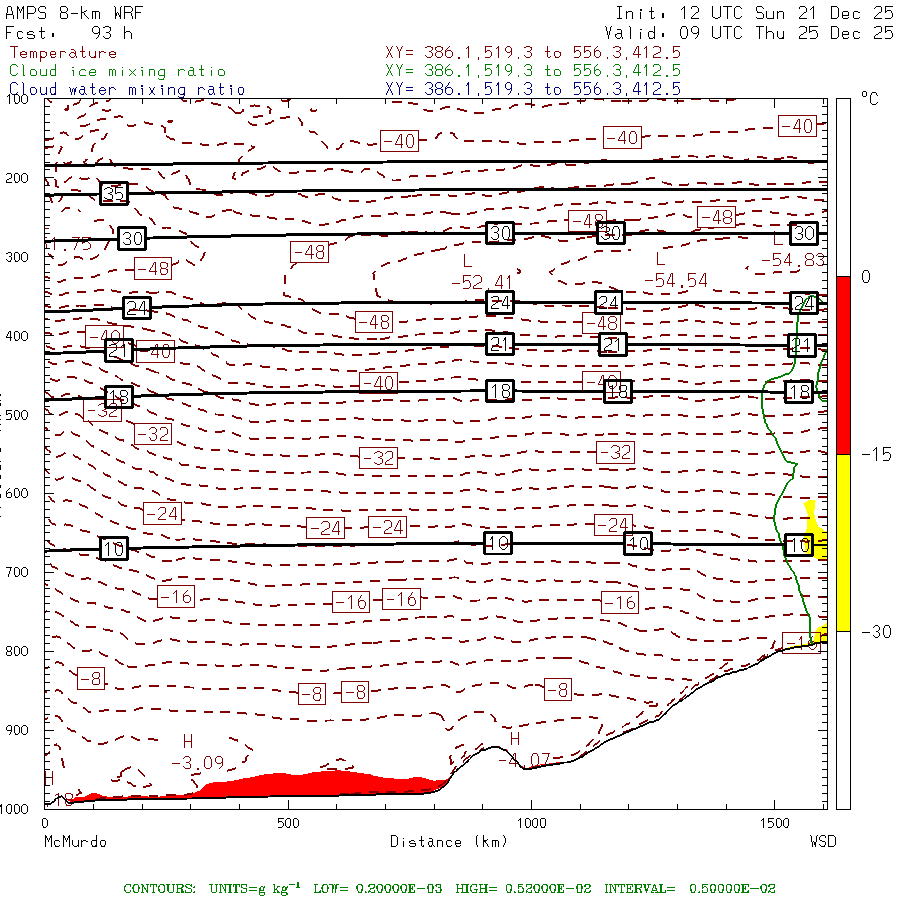The width and height of the screenshot is (900, 900).
Task: Click the "-54.83" low temperature value
Action: tap(793, 260)
